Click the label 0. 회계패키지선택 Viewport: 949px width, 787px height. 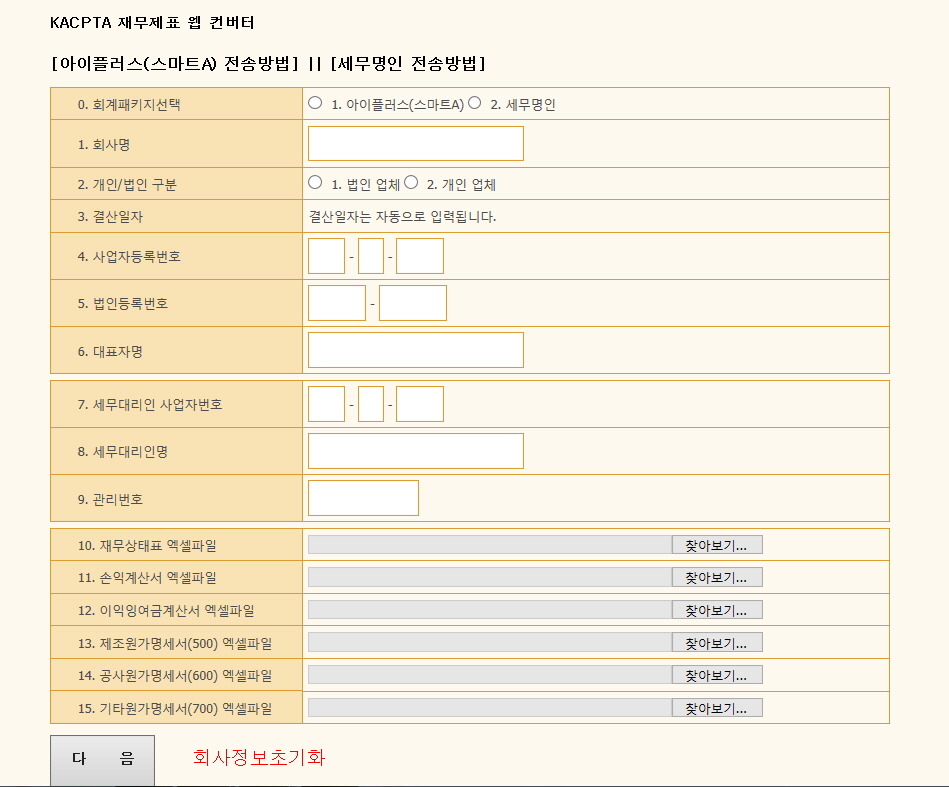(x=129, y=104)
